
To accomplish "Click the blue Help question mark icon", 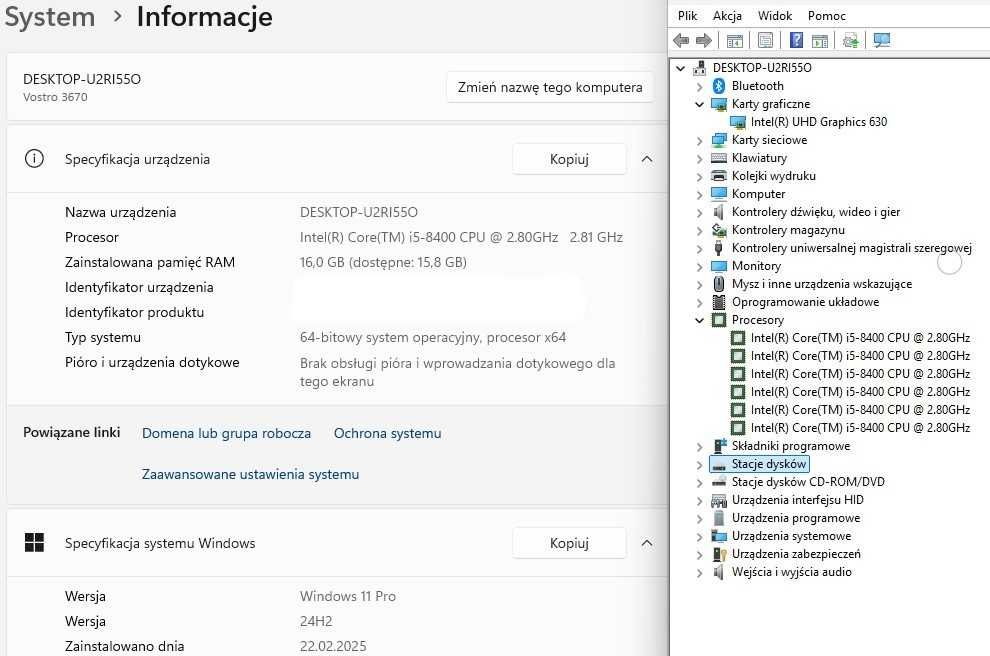I will pyautogui.click(x=796, y=41).
